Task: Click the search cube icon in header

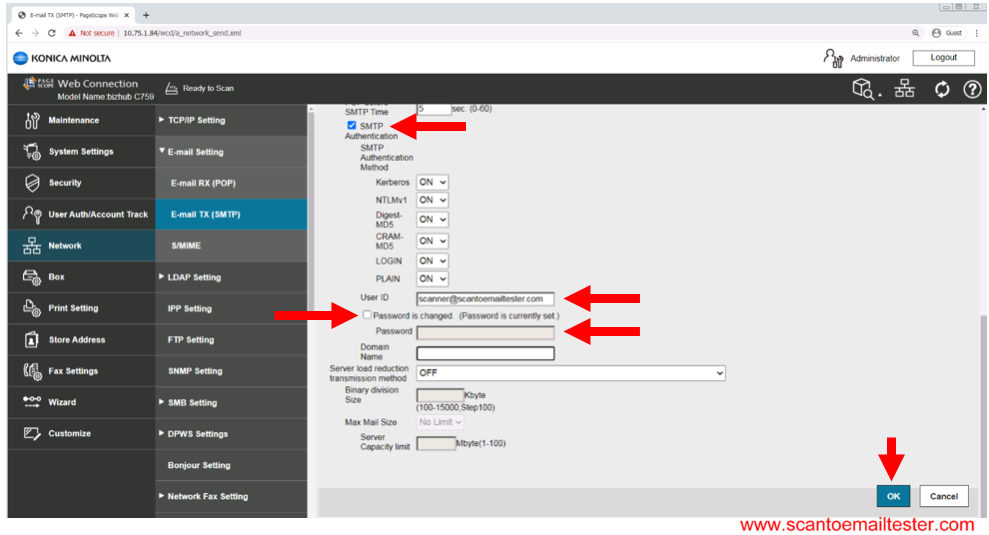Action: (x=865, y=89)
